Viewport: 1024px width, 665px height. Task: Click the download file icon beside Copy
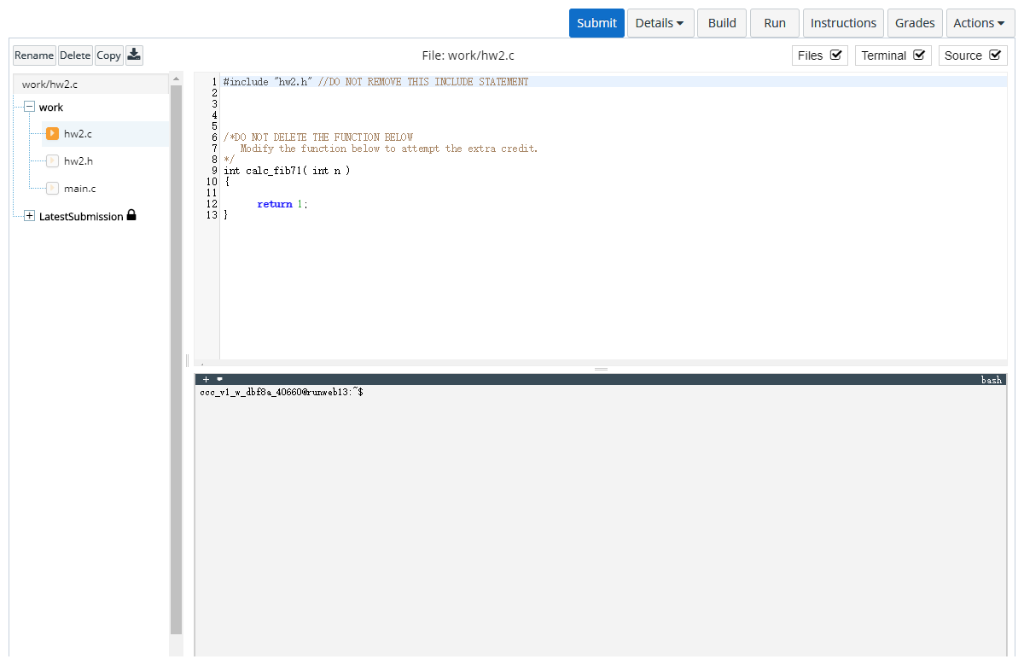point(133,55)
